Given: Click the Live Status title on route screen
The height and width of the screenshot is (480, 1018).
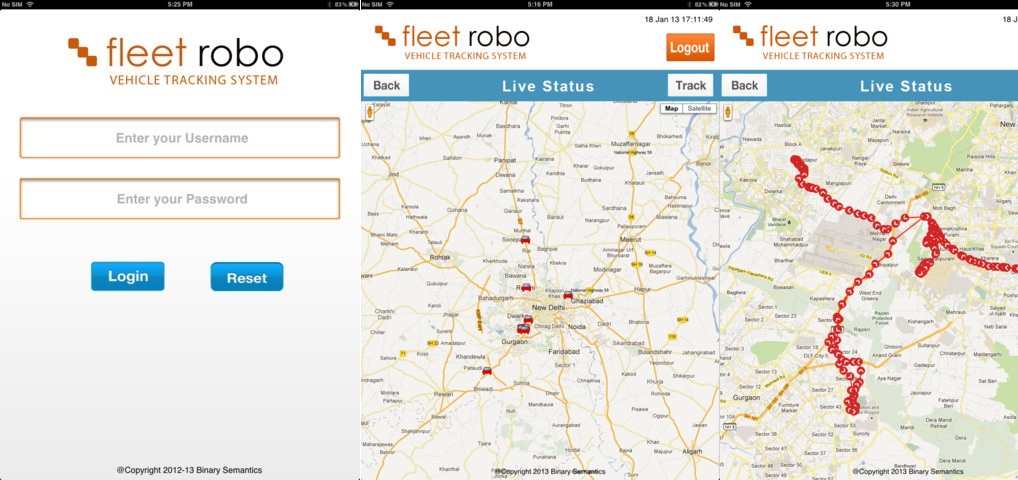Looking at the screenshot, I should (906, 86).
